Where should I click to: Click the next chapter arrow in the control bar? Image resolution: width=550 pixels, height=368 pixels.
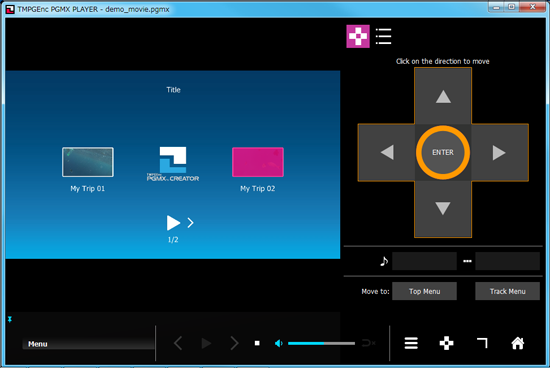pyautogui.click(x=234, y=343)
